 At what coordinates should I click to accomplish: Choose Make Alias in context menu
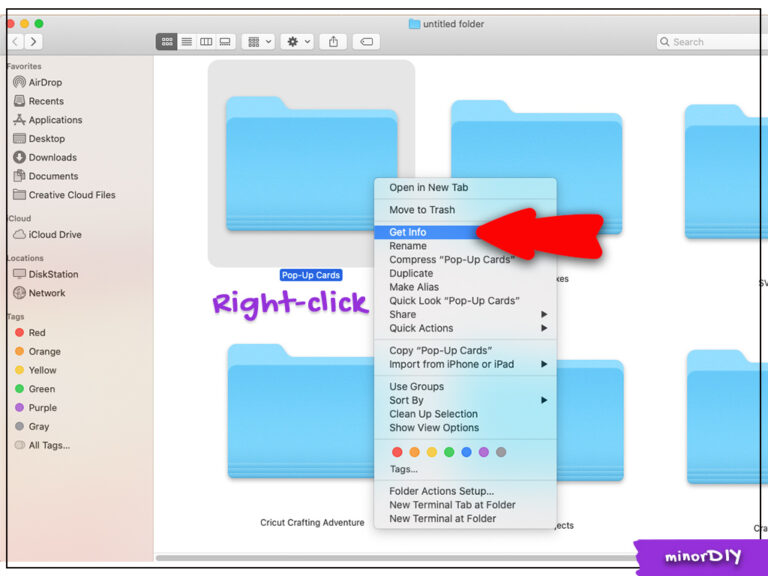click(465, 287)
